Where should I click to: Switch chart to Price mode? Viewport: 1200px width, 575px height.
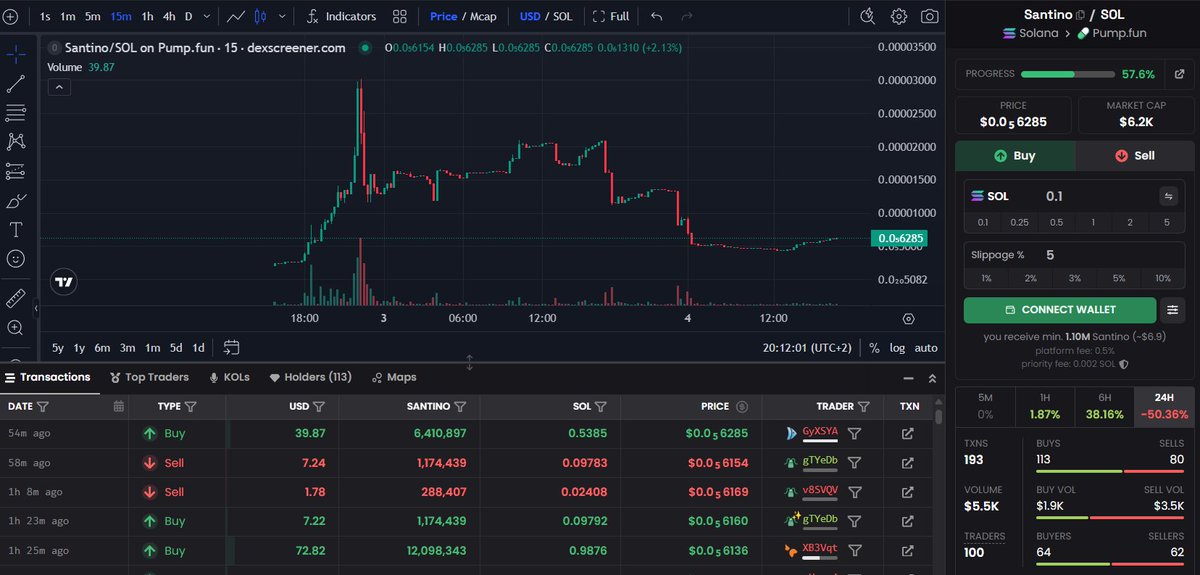[443, 16]
